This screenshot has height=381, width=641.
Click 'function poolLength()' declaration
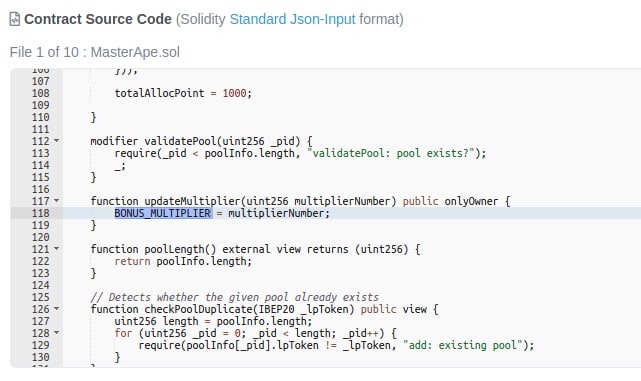[x=153, y=249]
